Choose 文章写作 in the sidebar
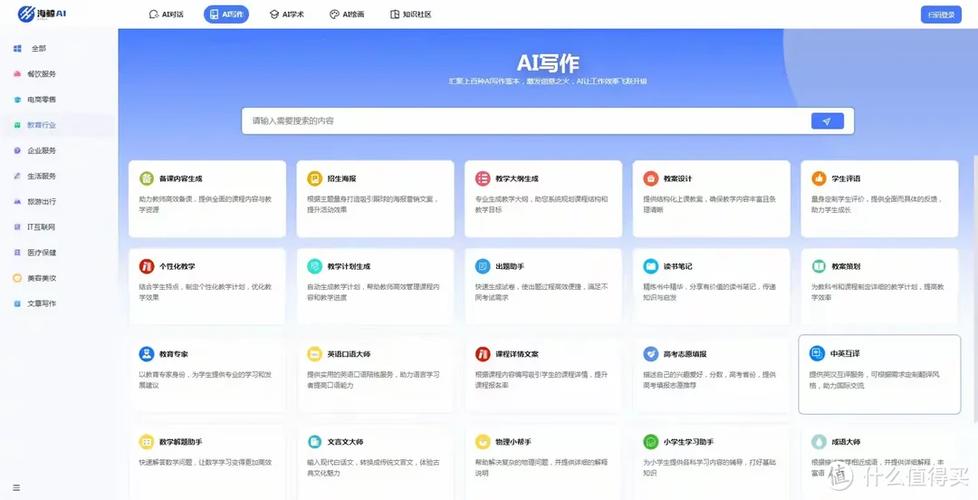Viewport: 978px width, 500px height. (35, 304)
